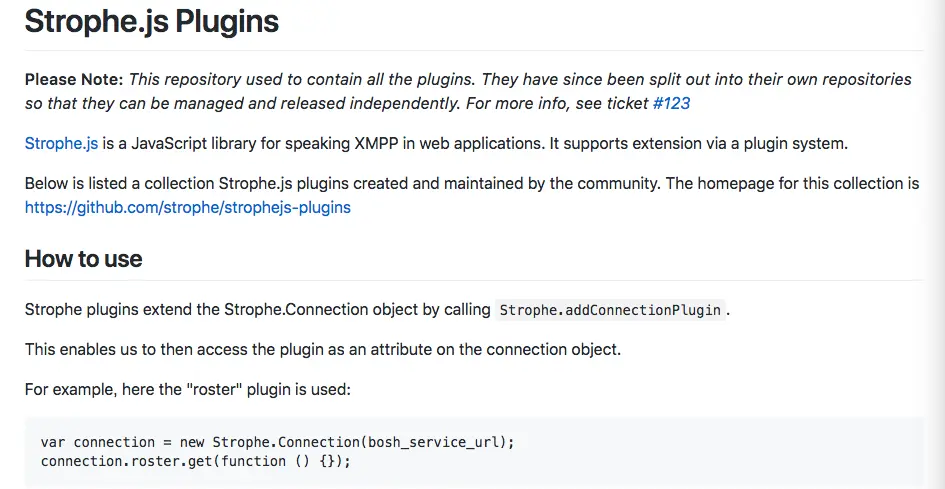Open the ticket #123 link
945x489 pixels.
[671, 104]
